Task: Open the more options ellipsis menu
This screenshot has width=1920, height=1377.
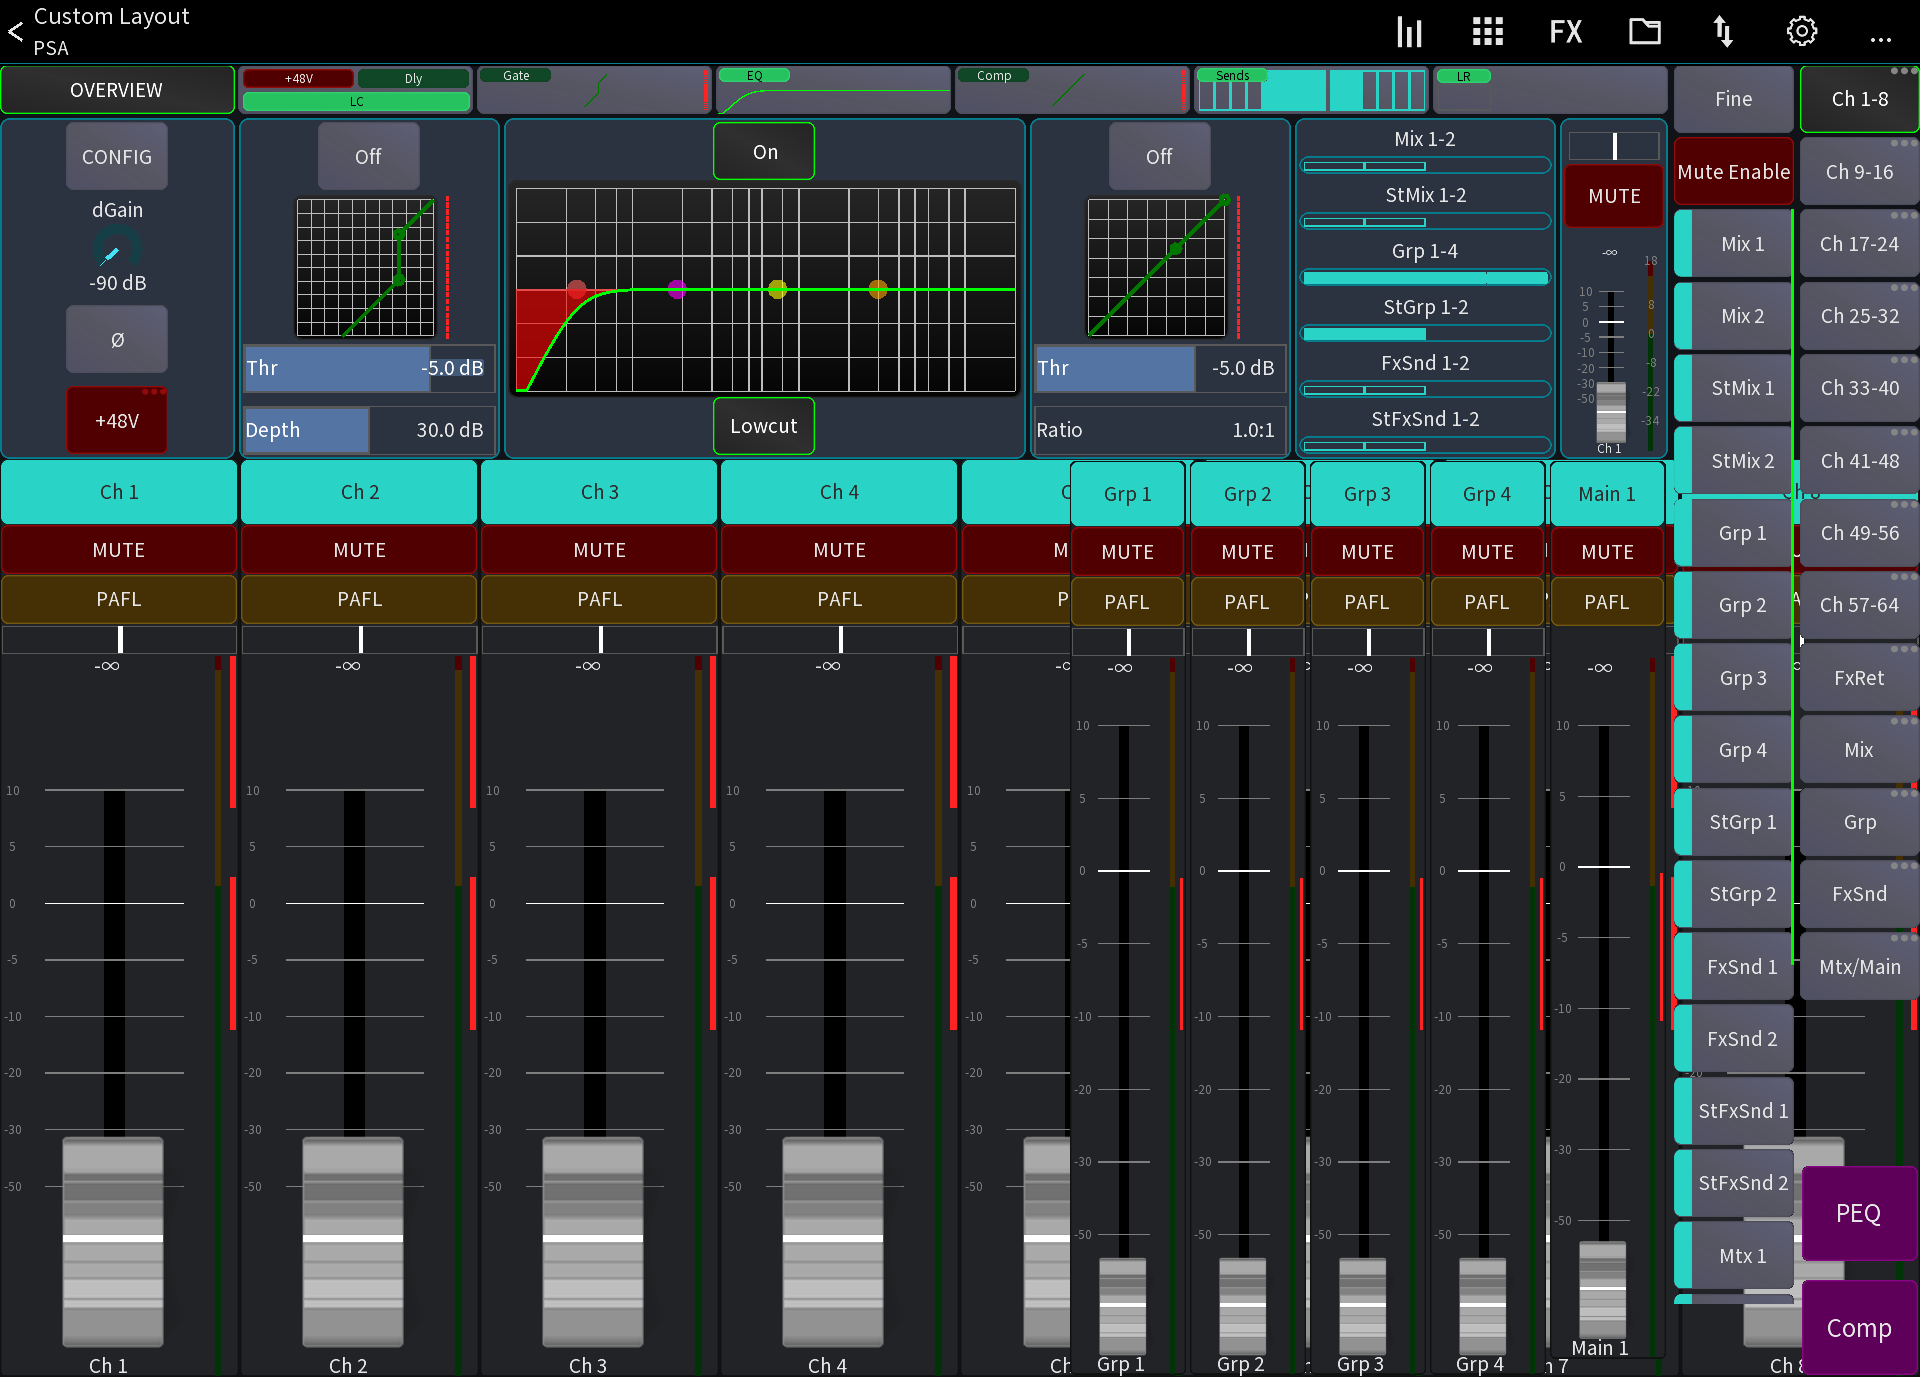Action: click(x=1881, y=38)
